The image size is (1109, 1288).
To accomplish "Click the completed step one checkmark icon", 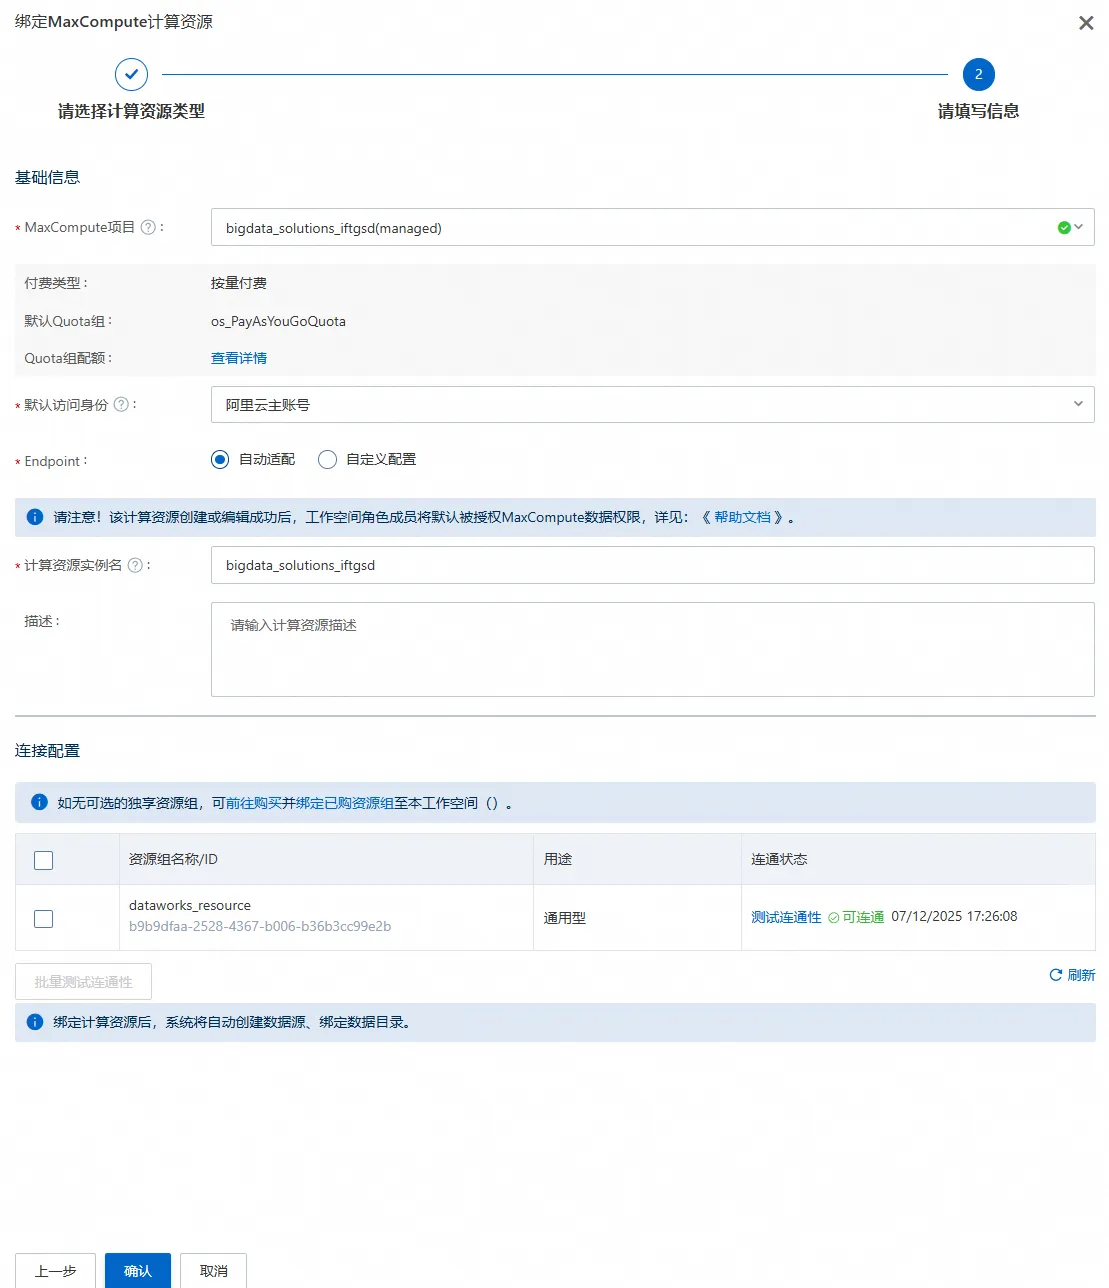I will 131,74.
